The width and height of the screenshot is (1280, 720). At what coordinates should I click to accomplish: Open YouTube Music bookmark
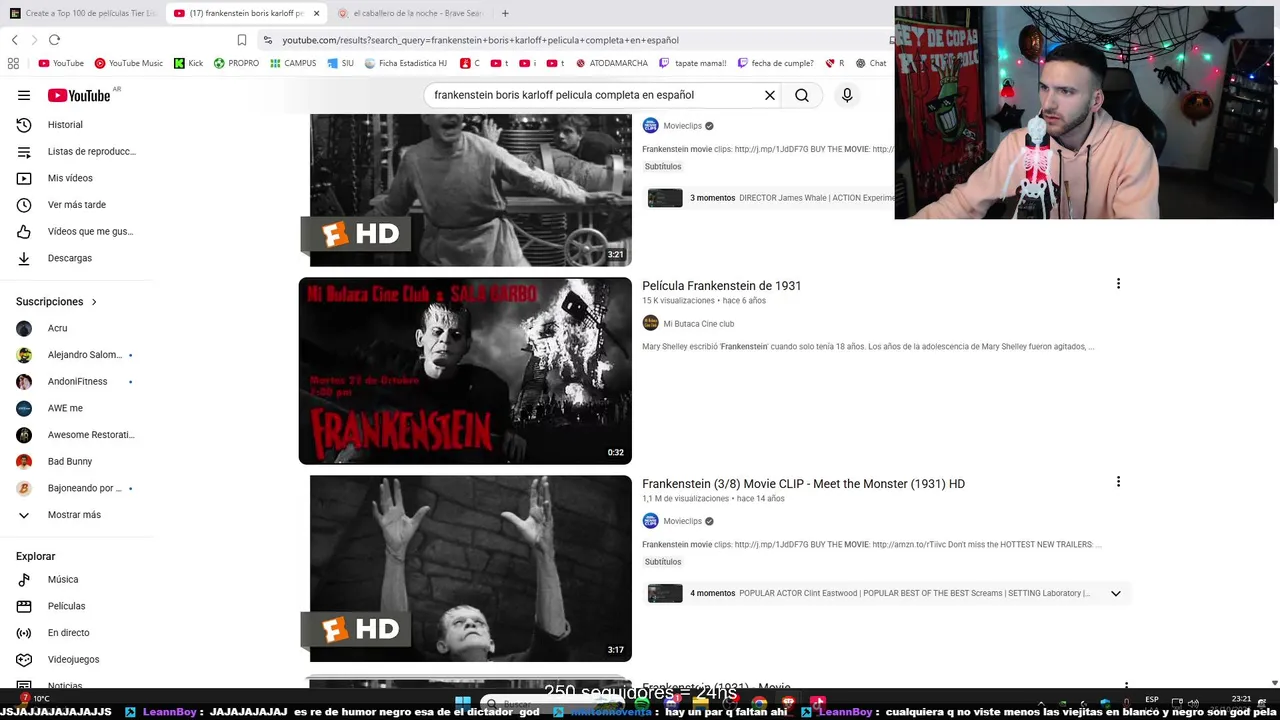coord(129,63)
